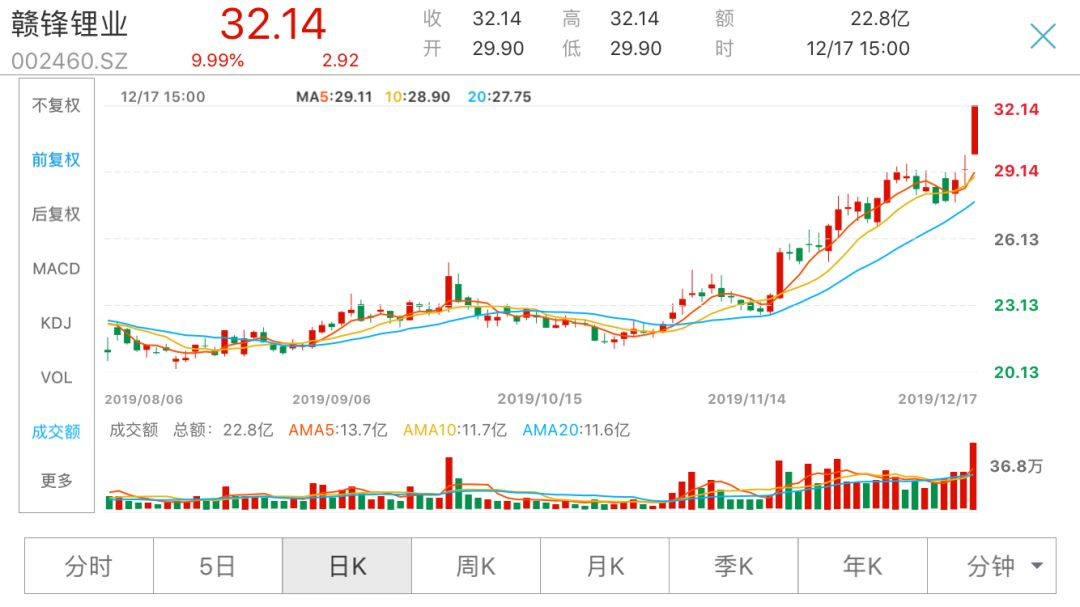Switch to 分时 chart tab
Screen dimensions: 1080x607
pos(89,566)
